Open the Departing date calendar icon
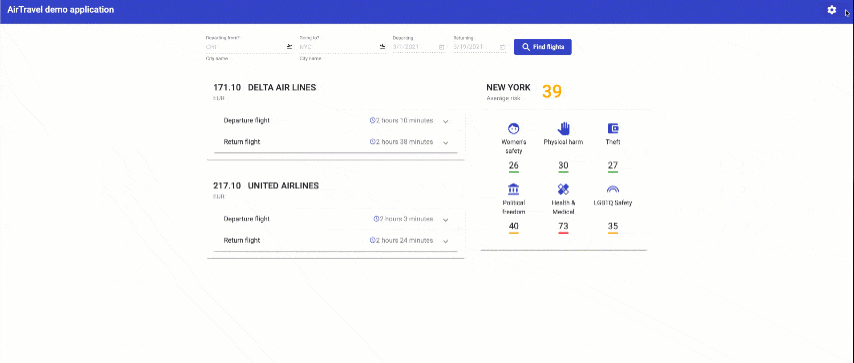Image resolution: width=854 pixels, height=363 pixels. click(442, 47)
